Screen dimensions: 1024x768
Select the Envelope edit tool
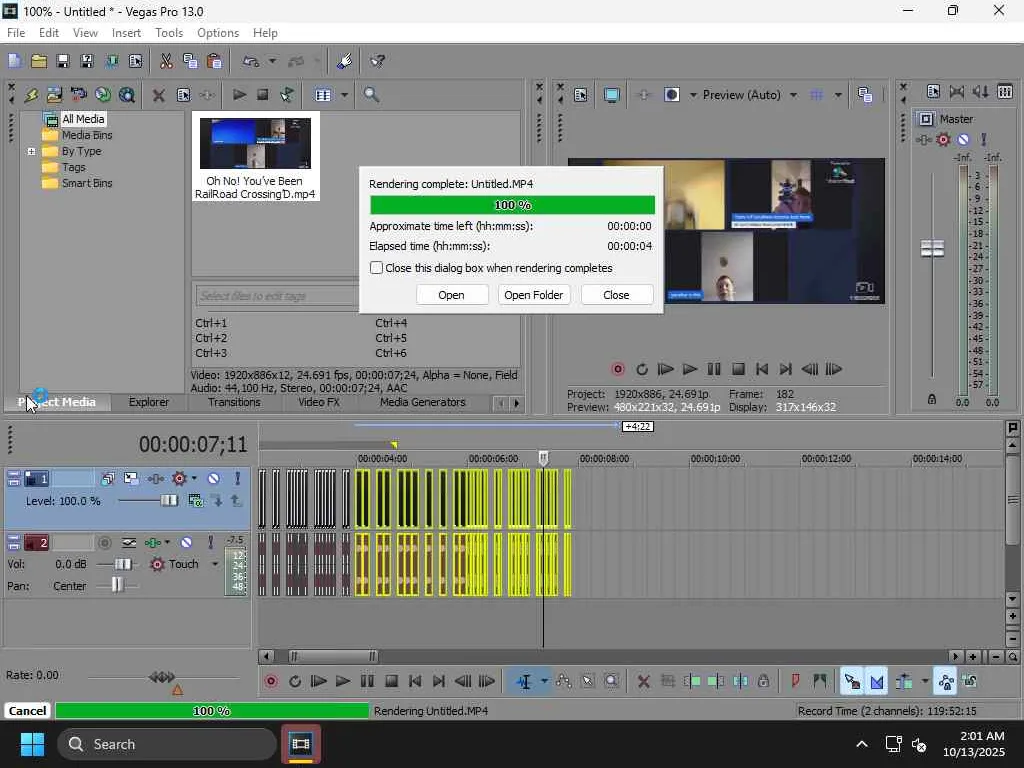[x=564, y=682]
